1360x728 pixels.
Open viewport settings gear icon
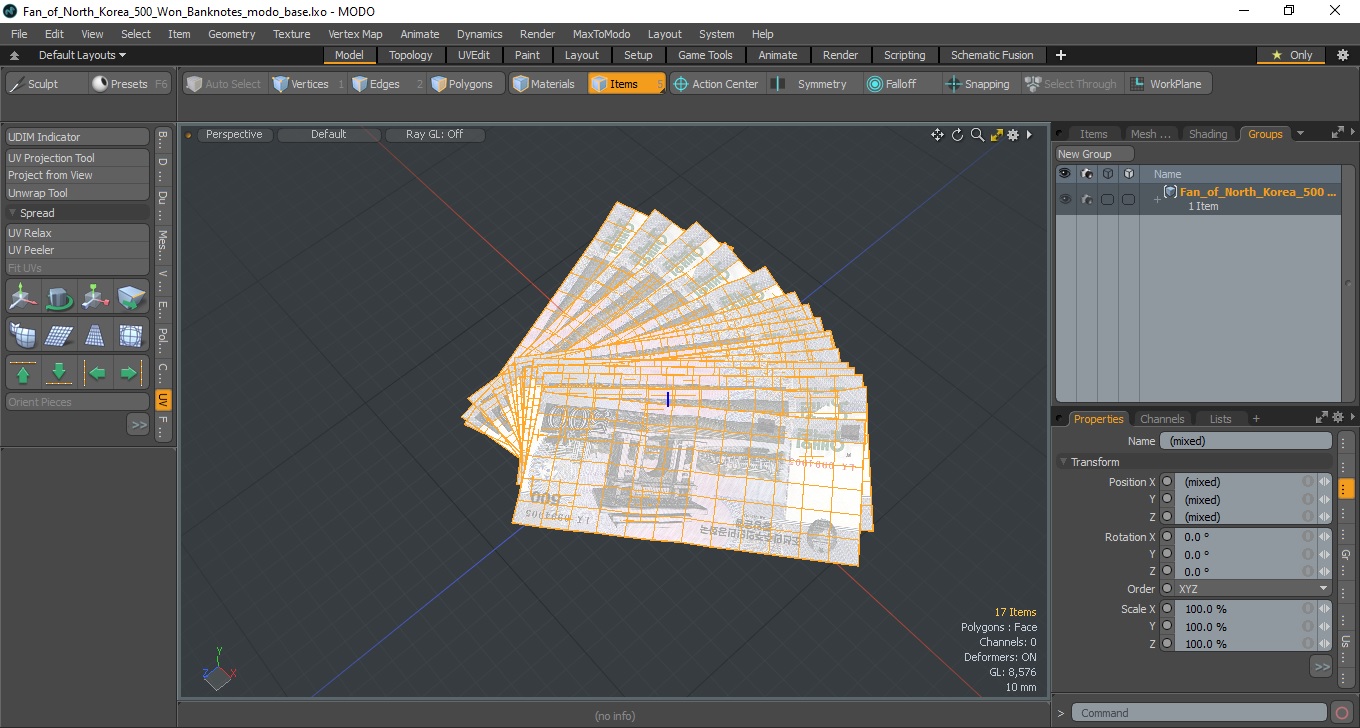pos(1013,135)
